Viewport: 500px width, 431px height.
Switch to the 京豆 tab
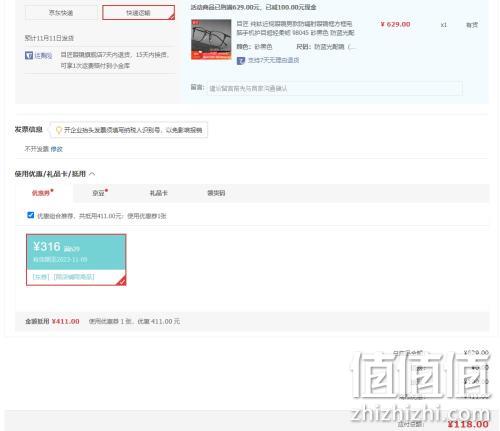pyautogui.click(x=100, y=193)
